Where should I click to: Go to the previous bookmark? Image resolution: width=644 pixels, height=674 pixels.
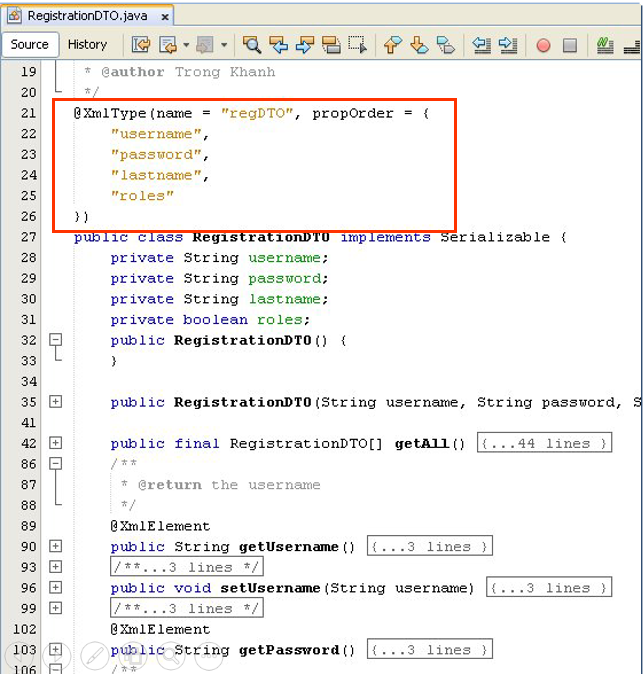tap(393, 45)
